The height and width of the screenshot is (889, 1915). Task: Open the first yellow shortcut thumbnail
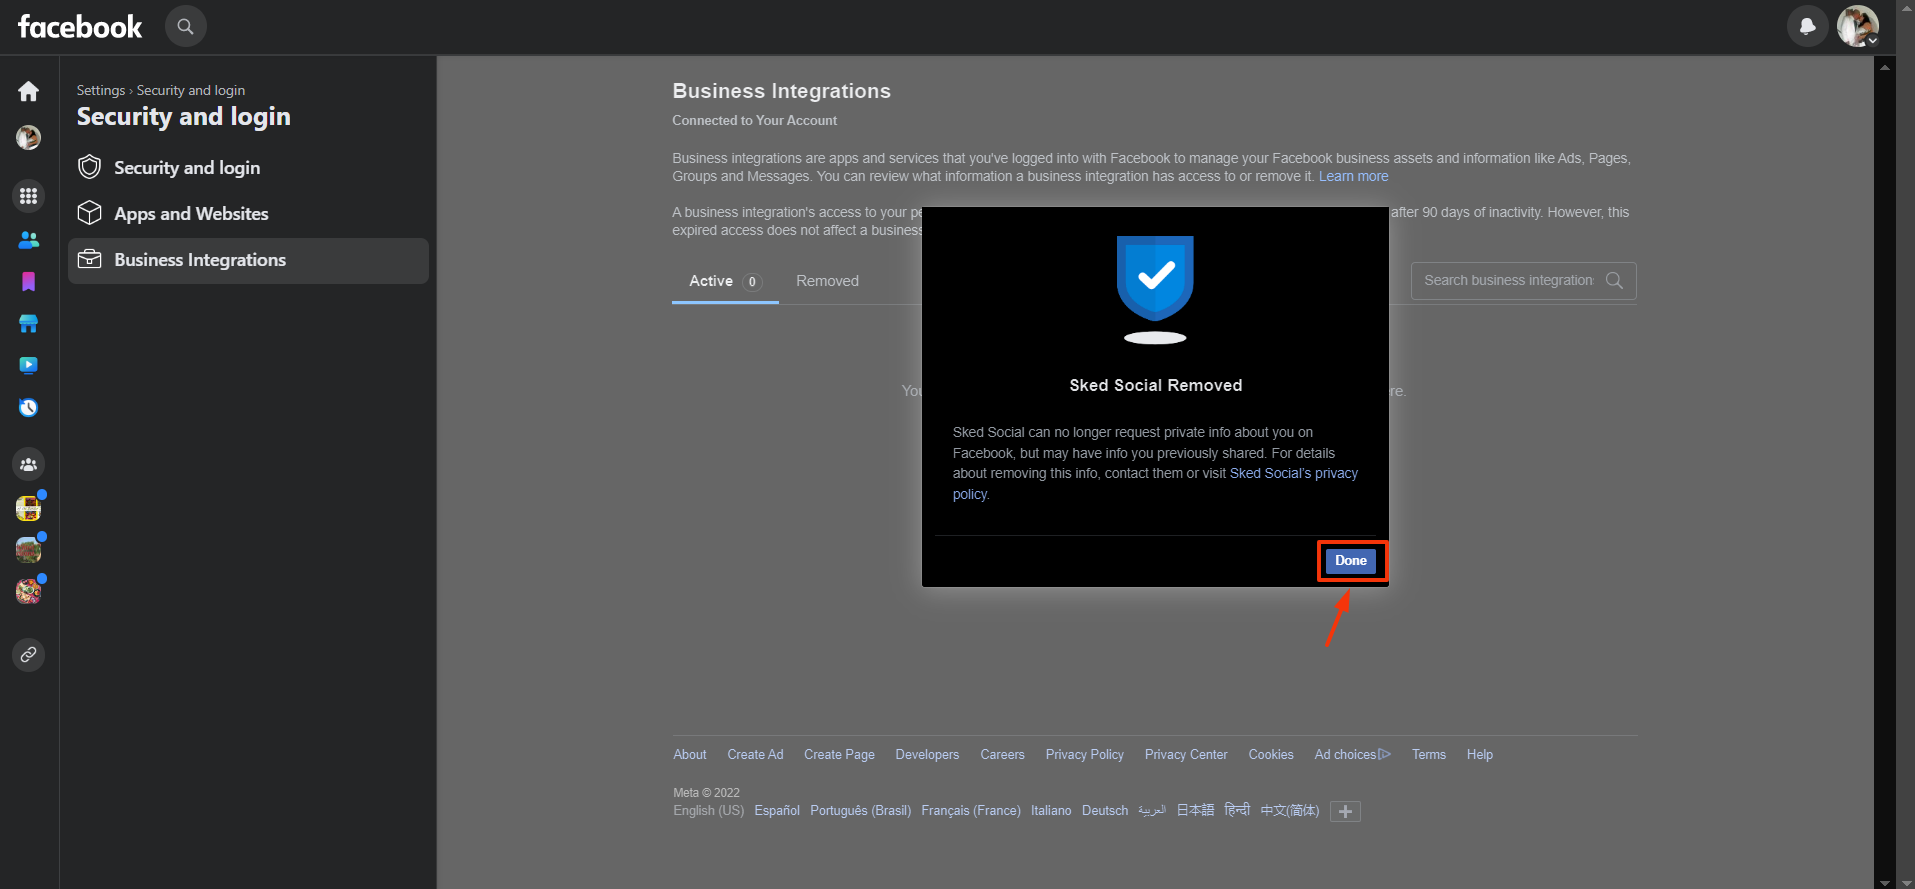tap(28, 509)
